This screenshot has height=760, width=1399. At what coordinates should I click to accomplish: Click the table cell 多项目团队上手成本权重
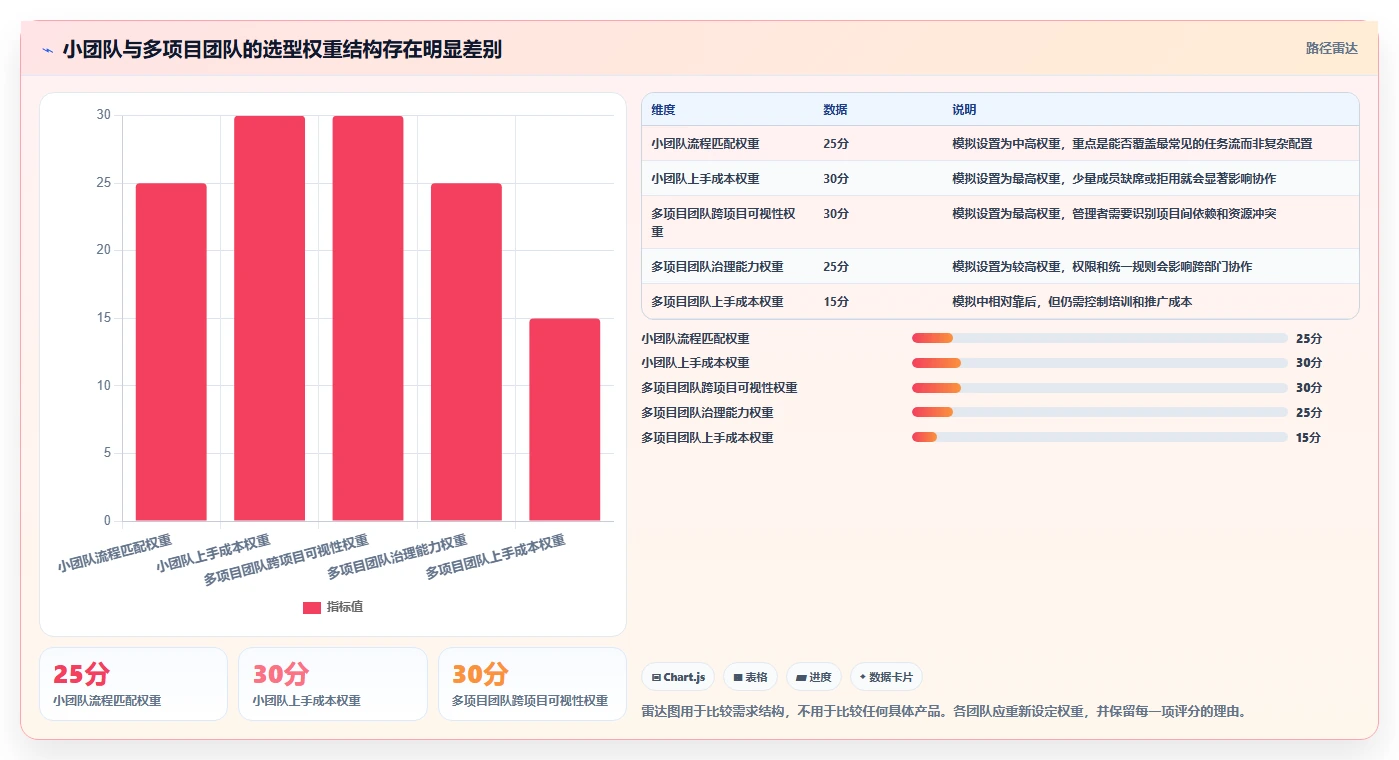click(717, 302)
